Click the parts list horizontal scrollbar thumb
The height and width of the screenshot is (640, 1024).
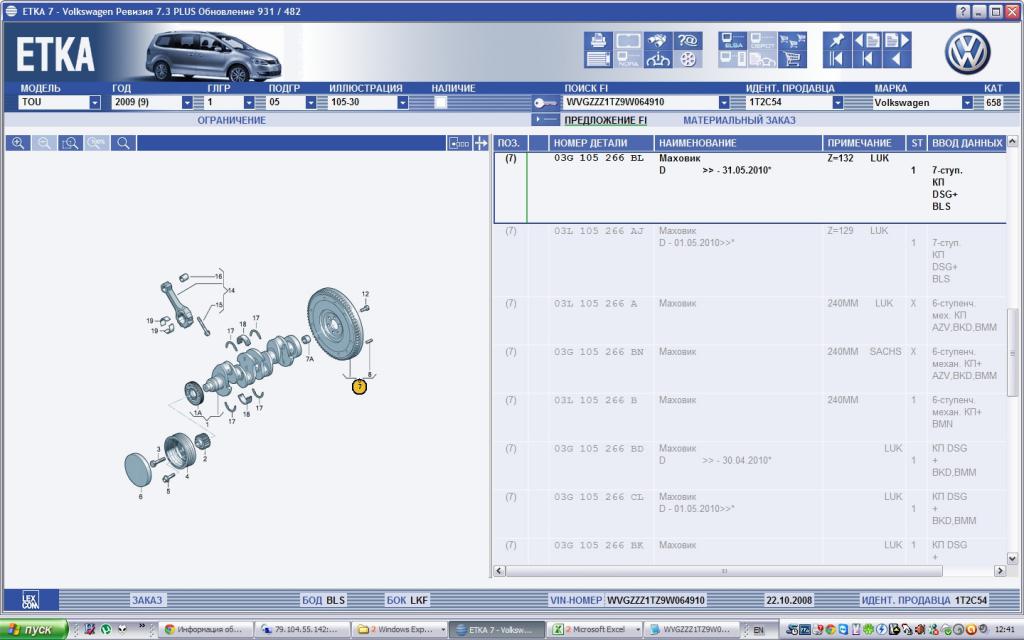(724, 571)
